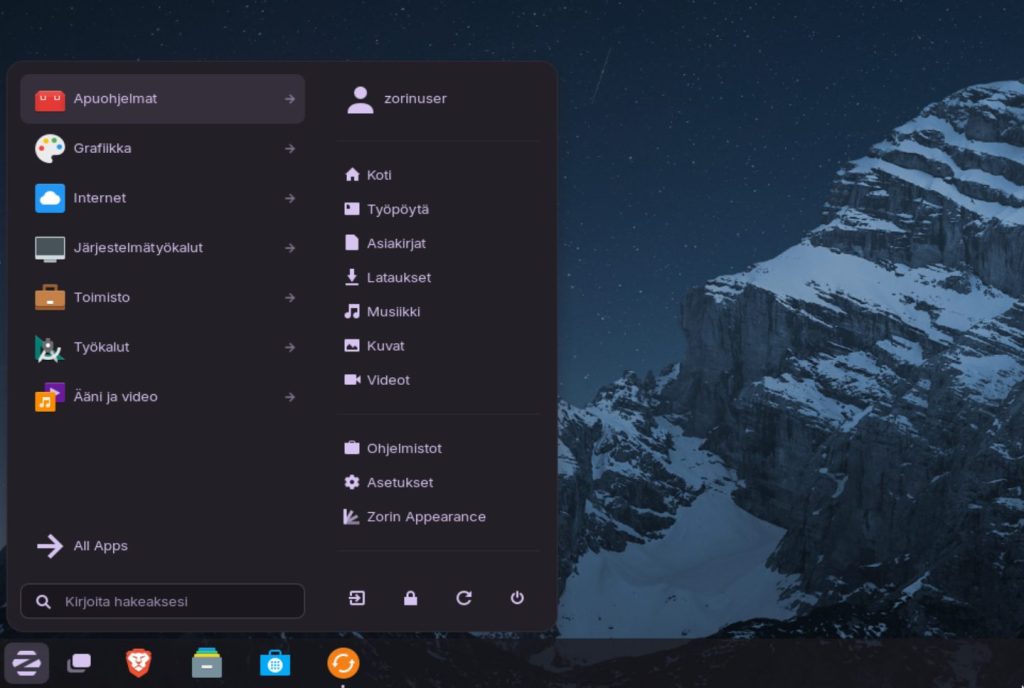This screenshot has height=688, width=1024.
Task: Show All Apps text label
Action: pos(101,546)
